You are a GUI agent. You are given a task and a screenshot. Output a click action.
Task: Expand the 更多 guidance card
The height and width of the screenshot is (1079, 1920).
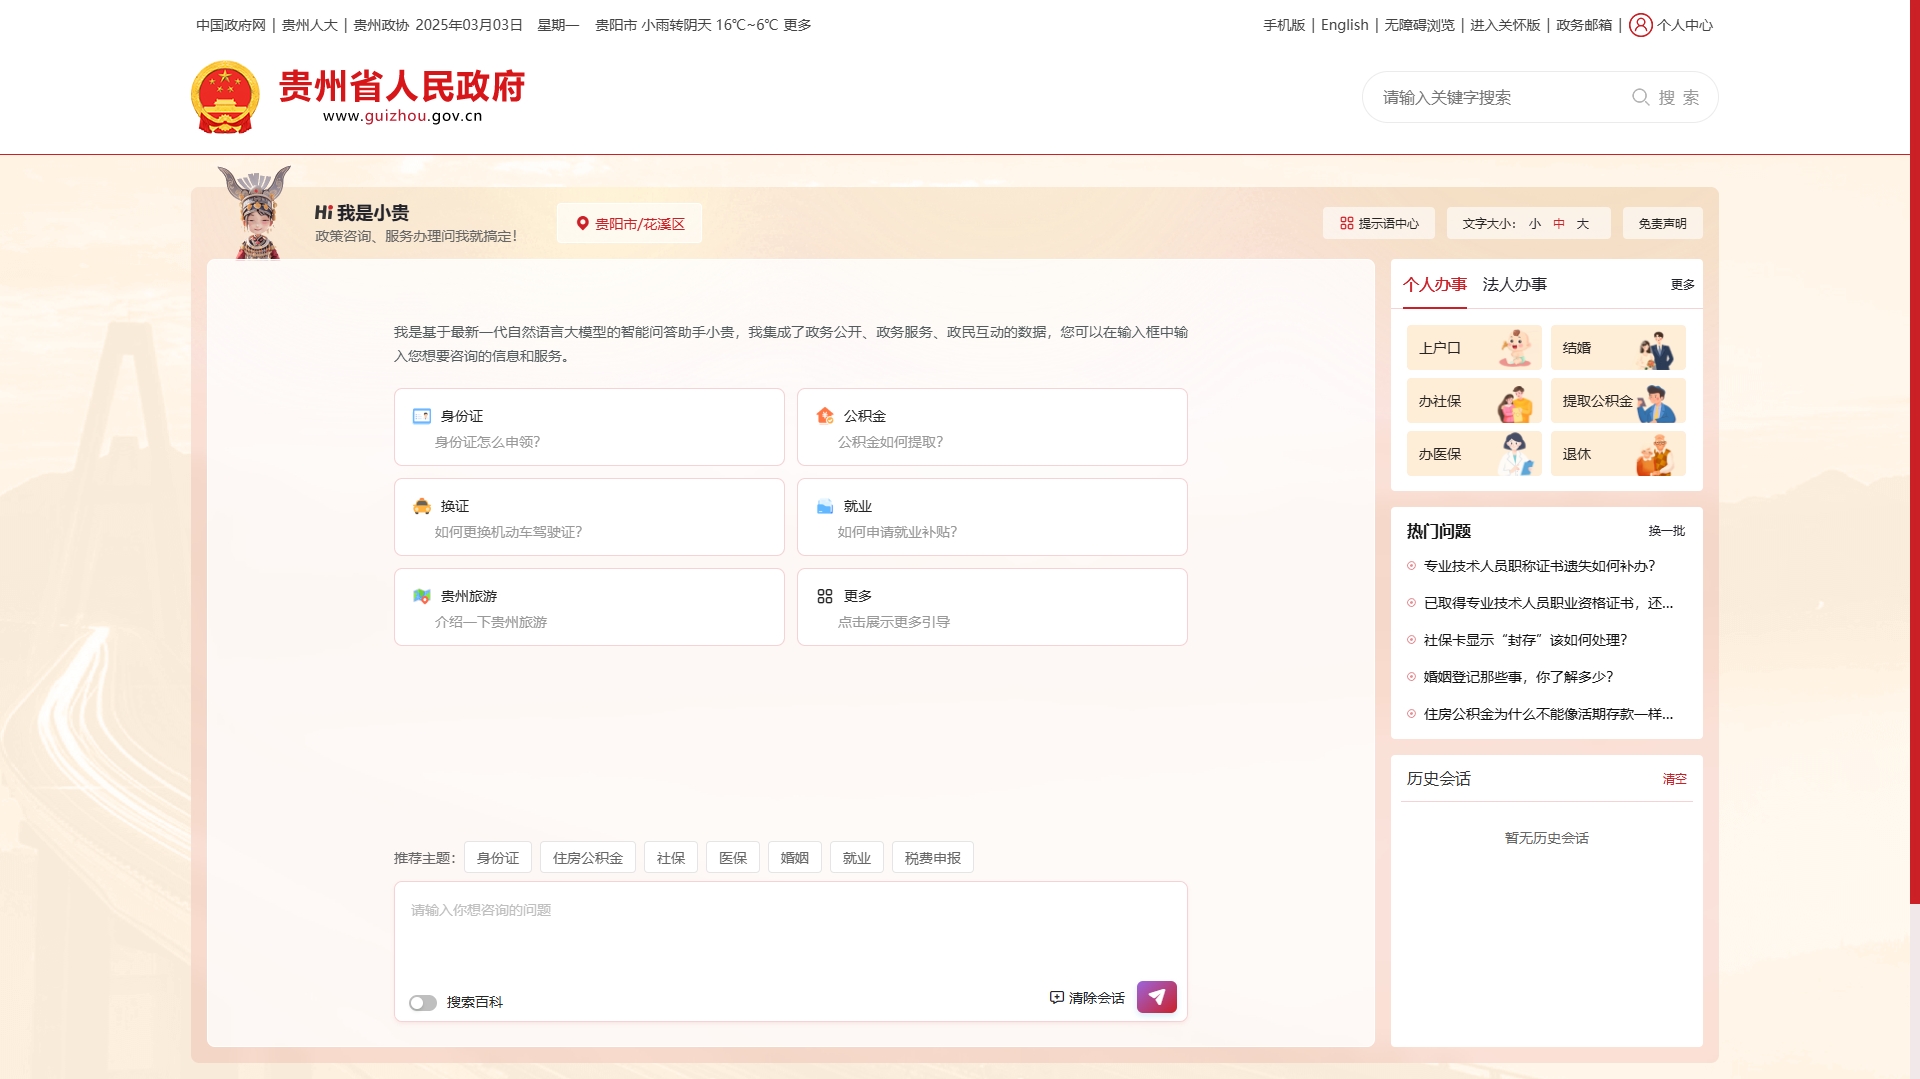click(992, 607)
